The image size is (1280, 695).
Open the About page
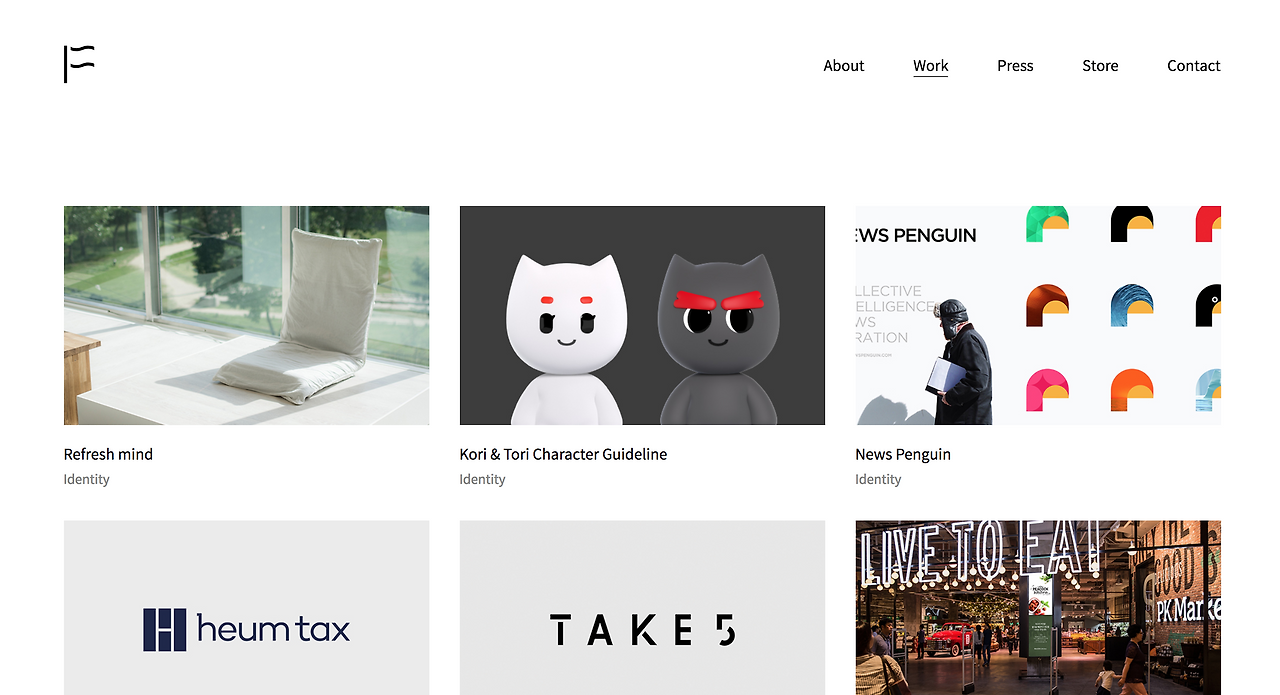(843, 66)
